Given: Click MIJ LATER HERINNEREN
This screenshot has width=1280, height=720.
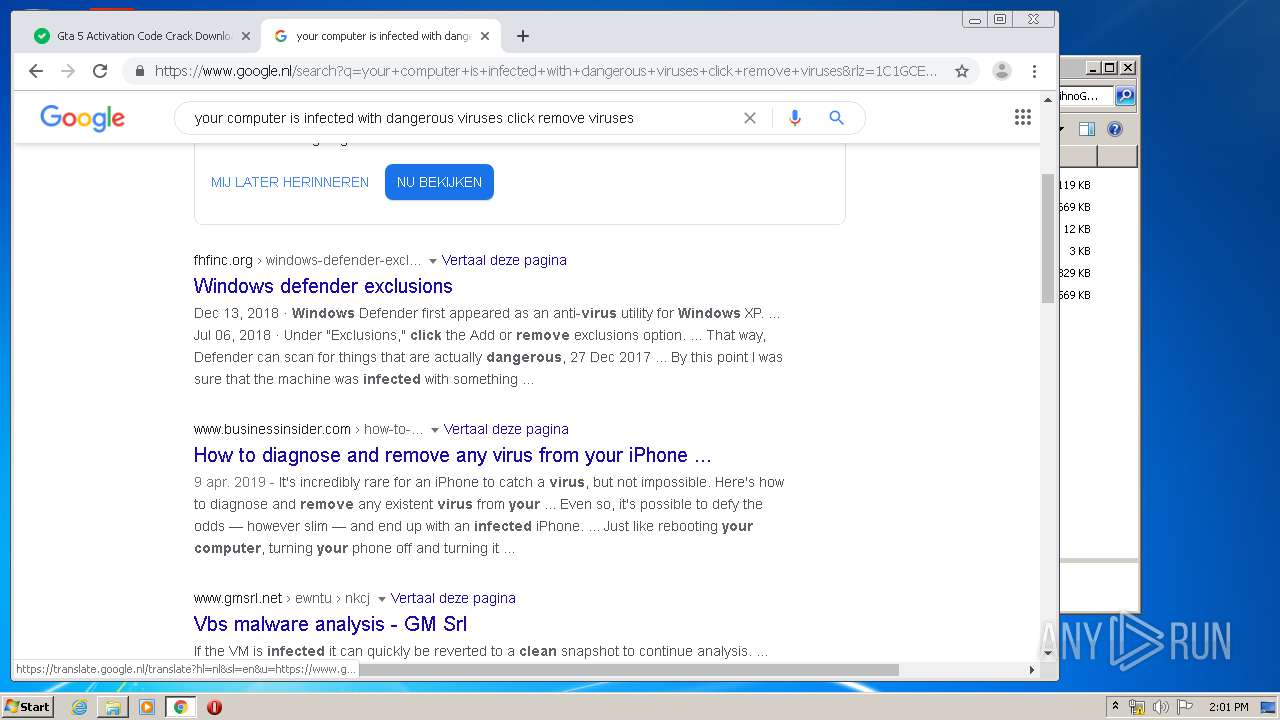Looking at the screenshot, I should [x=290, y=182].
